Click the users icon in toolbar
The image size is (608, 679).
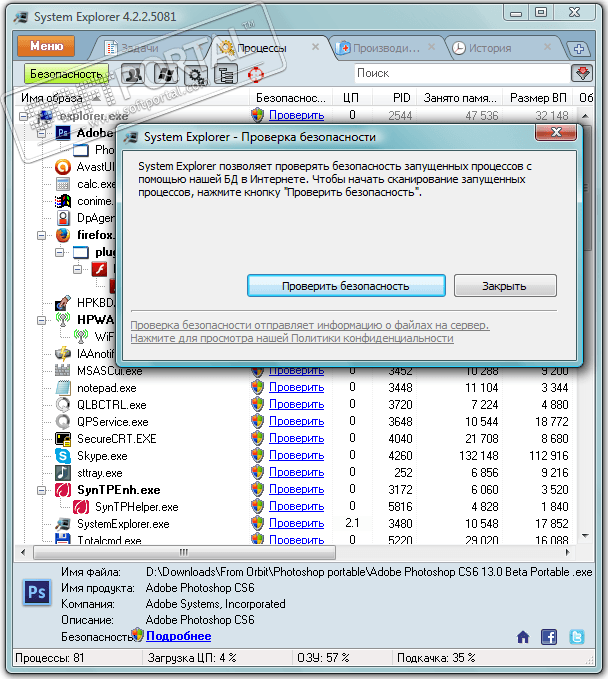133,74
